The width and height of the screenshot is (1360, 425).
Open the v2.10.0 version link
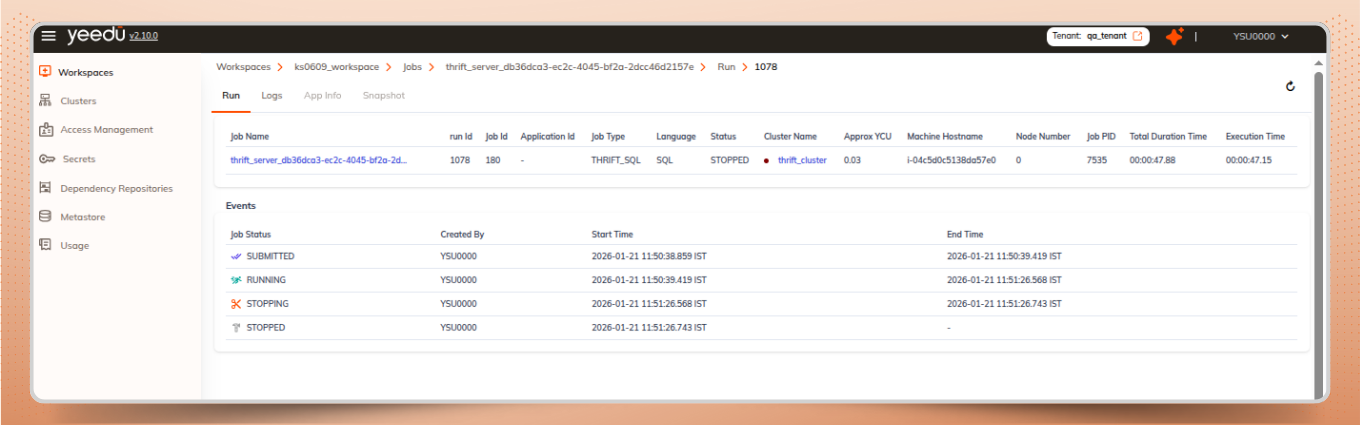tap(144, 36)
